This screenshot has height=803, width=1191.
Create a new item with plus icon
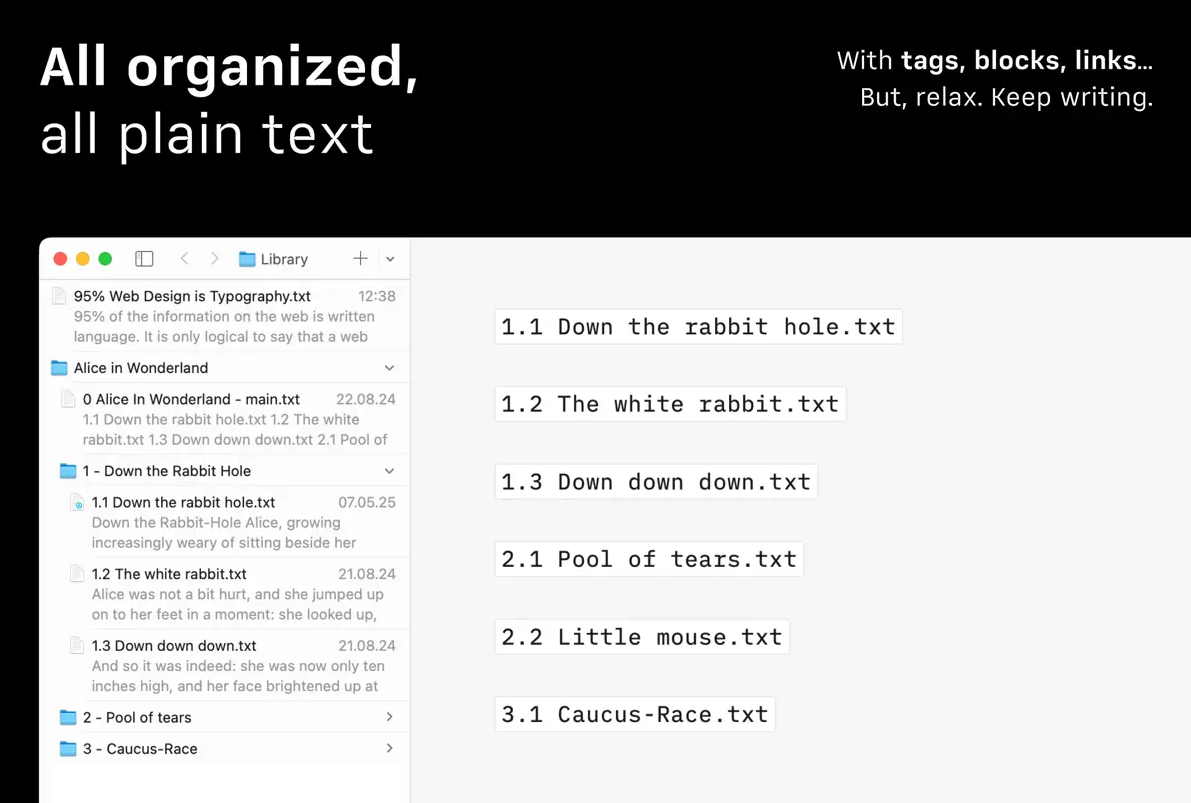[360, 258]
